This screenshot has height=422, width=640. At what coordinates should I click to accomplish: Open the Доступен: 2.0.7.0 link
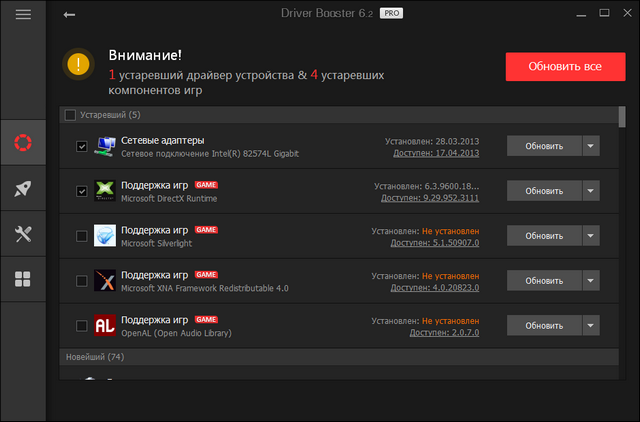point(444,333)
